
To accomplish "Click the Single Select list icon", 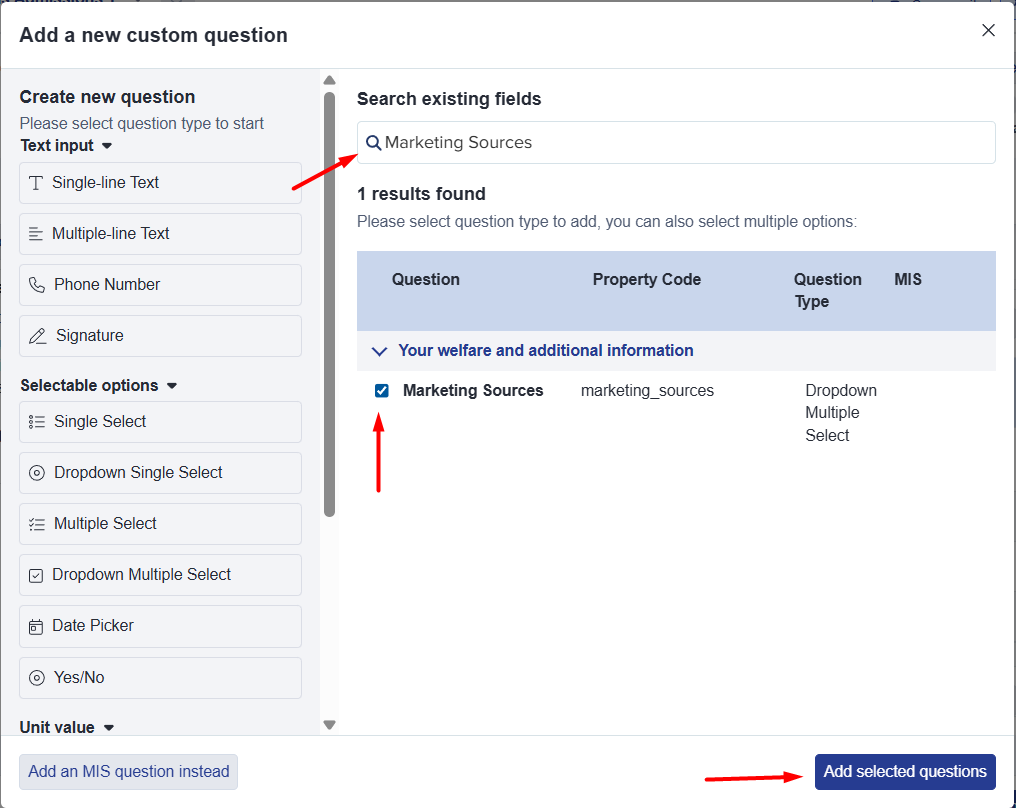I will pos(37,422).
